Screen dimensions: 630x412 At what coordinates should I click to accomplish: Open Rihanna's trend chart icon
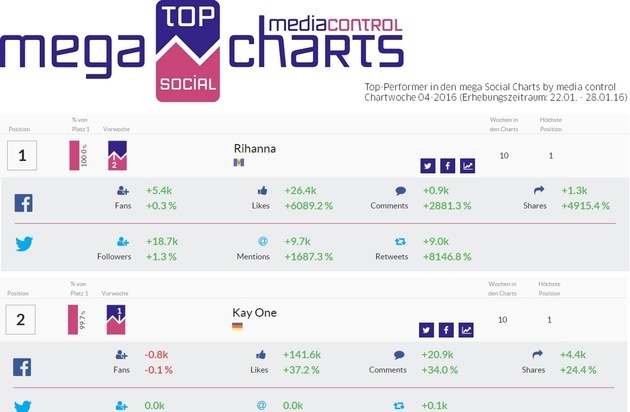point(467,166)
